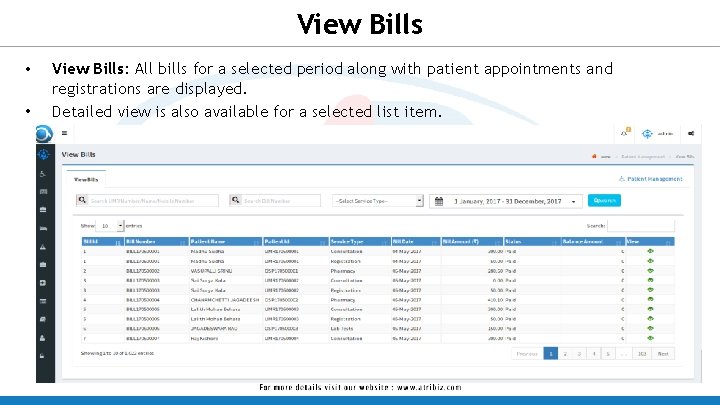Sort by Bill Number column
The height and width of the screenshot is (405, 720).
[x=157, y=242]
